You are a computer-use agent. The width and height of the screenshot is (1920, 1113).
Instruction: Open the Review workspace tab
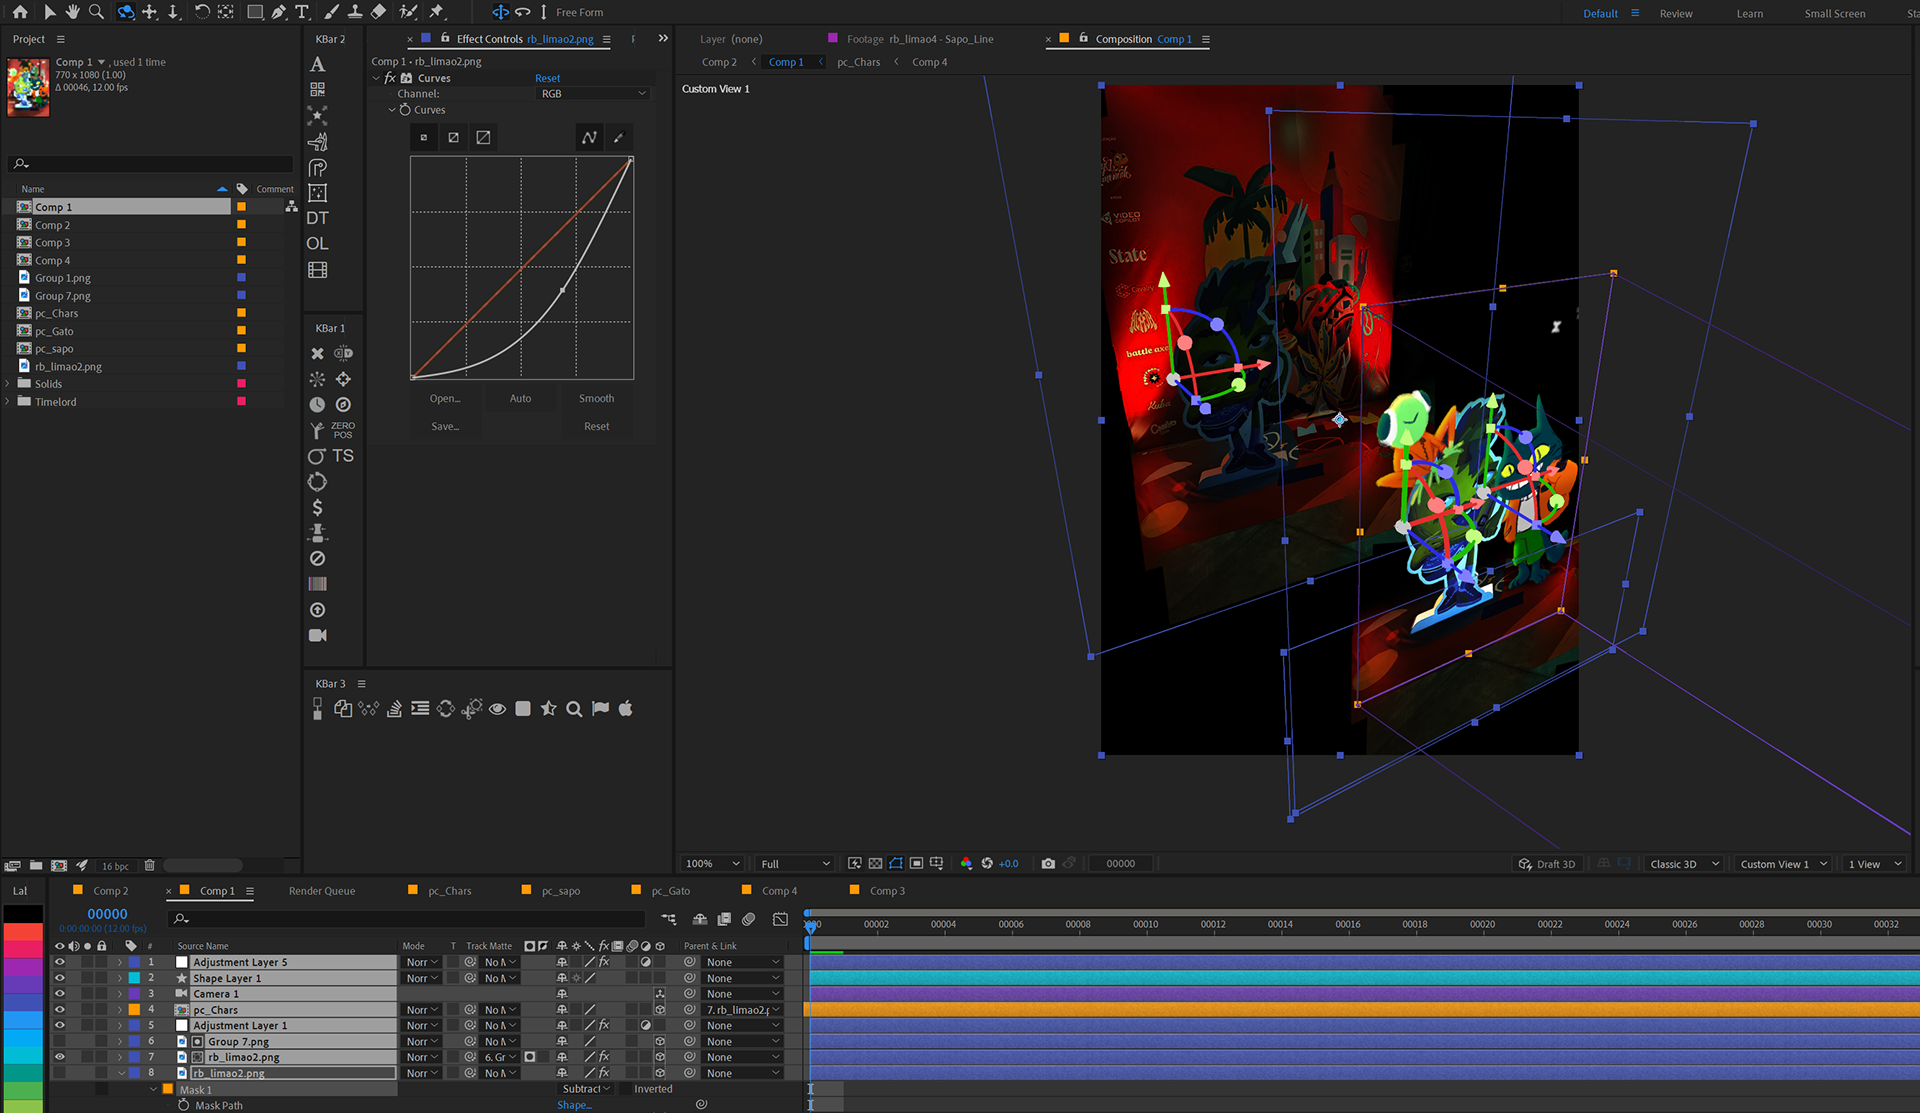[x=1676, y=13]
